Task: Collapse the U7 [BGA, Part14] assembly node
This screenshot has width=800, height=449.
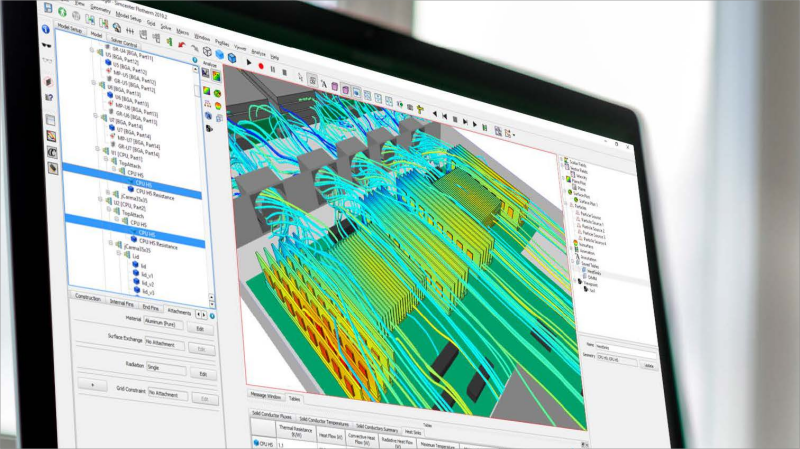Action: tap(96, 116)
